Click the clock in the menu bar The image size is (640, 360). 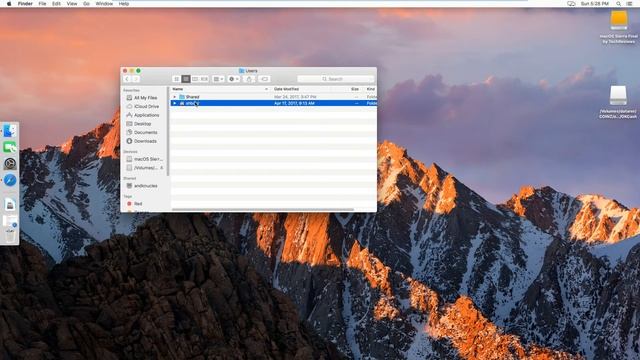(595, 3)
